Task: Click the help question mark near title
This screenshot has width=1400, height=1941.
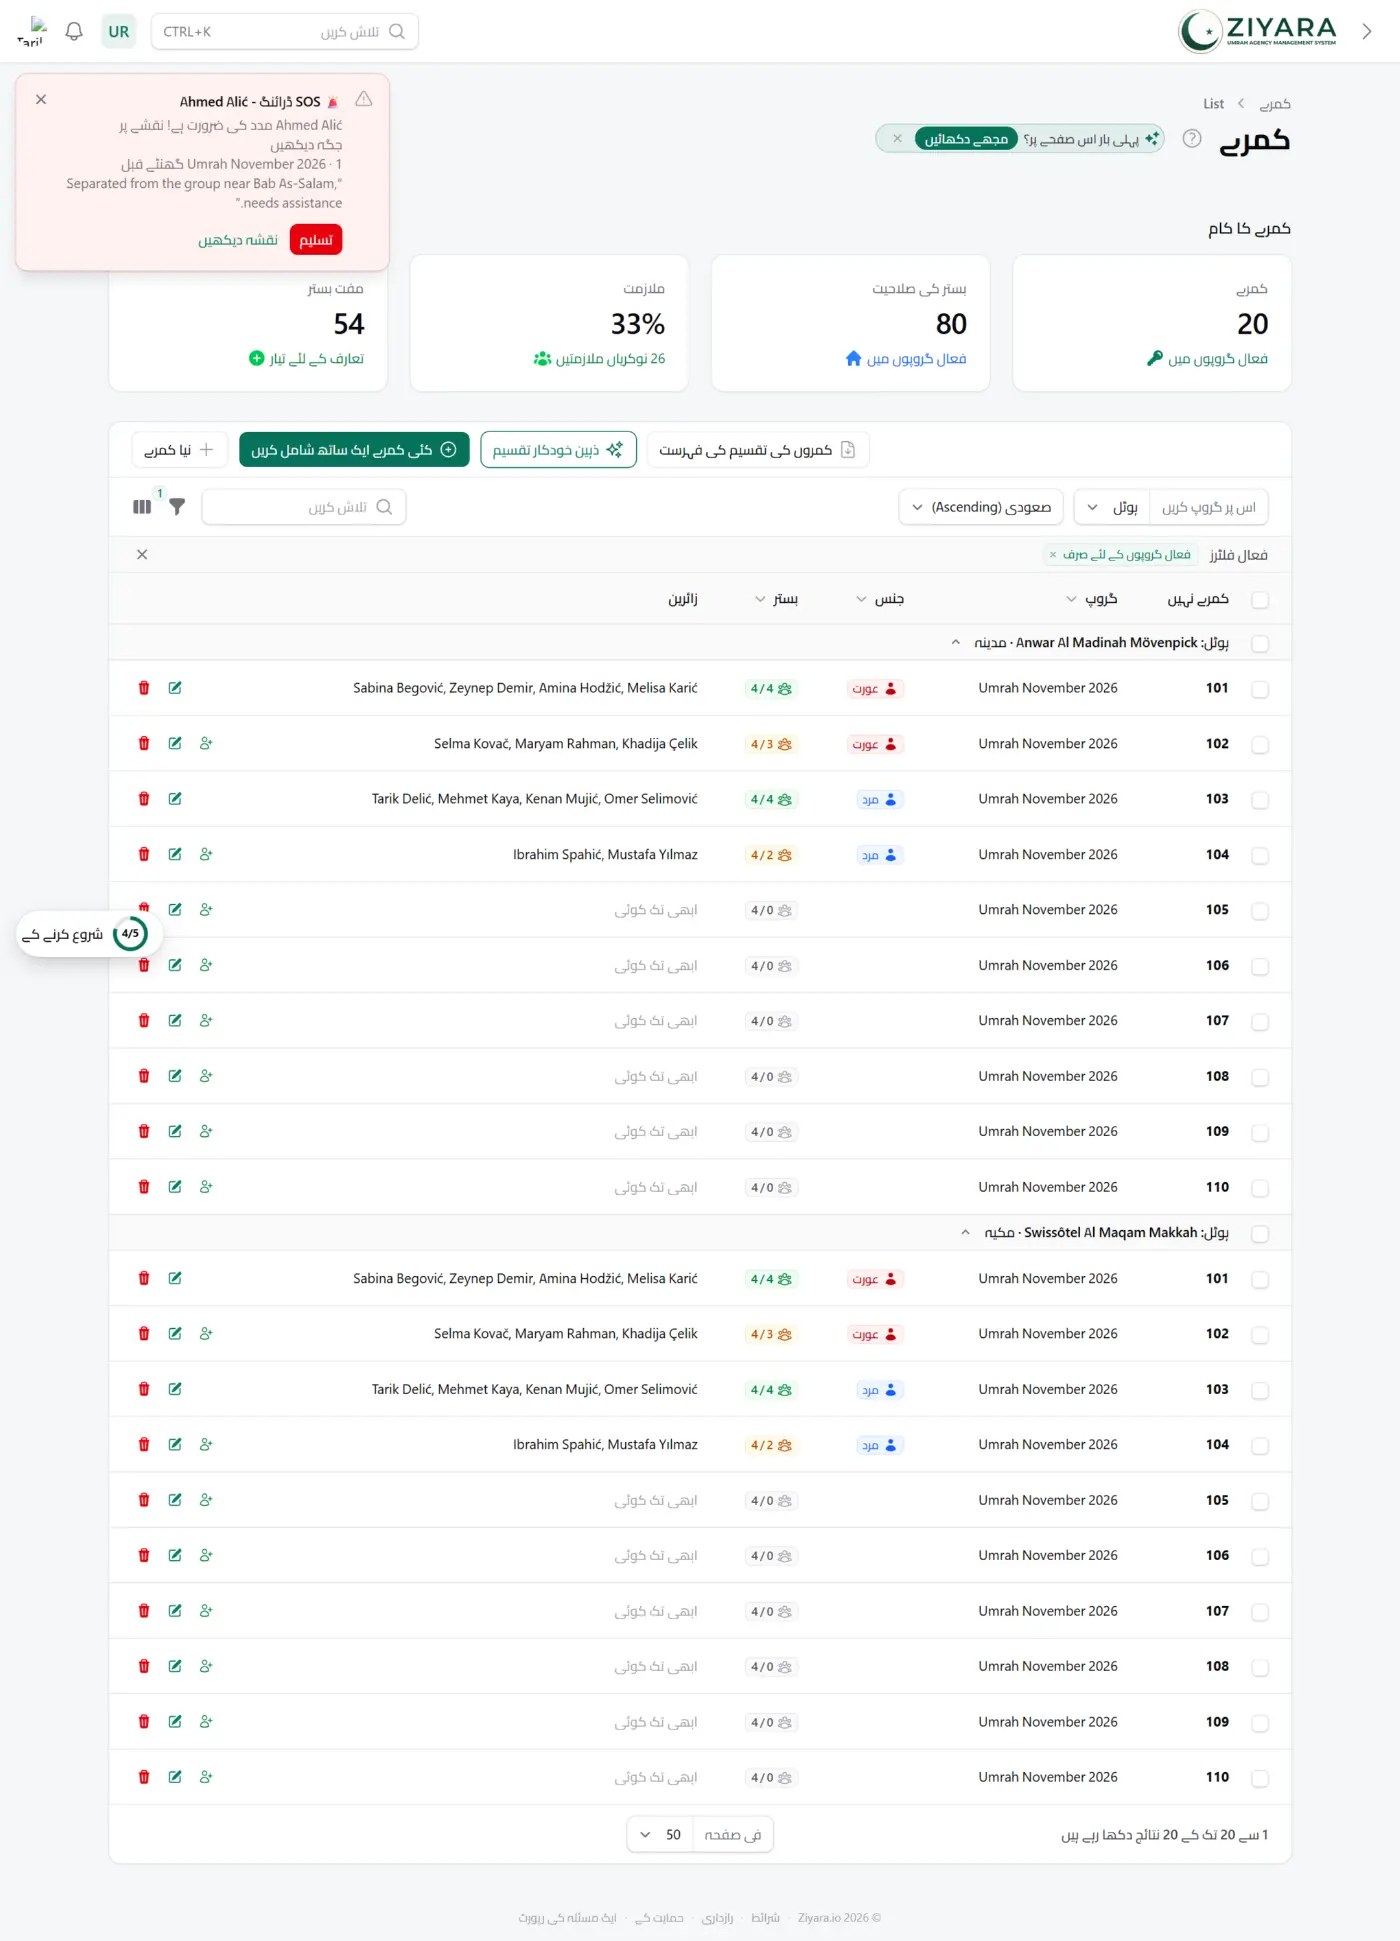Action: (1192, 139)
